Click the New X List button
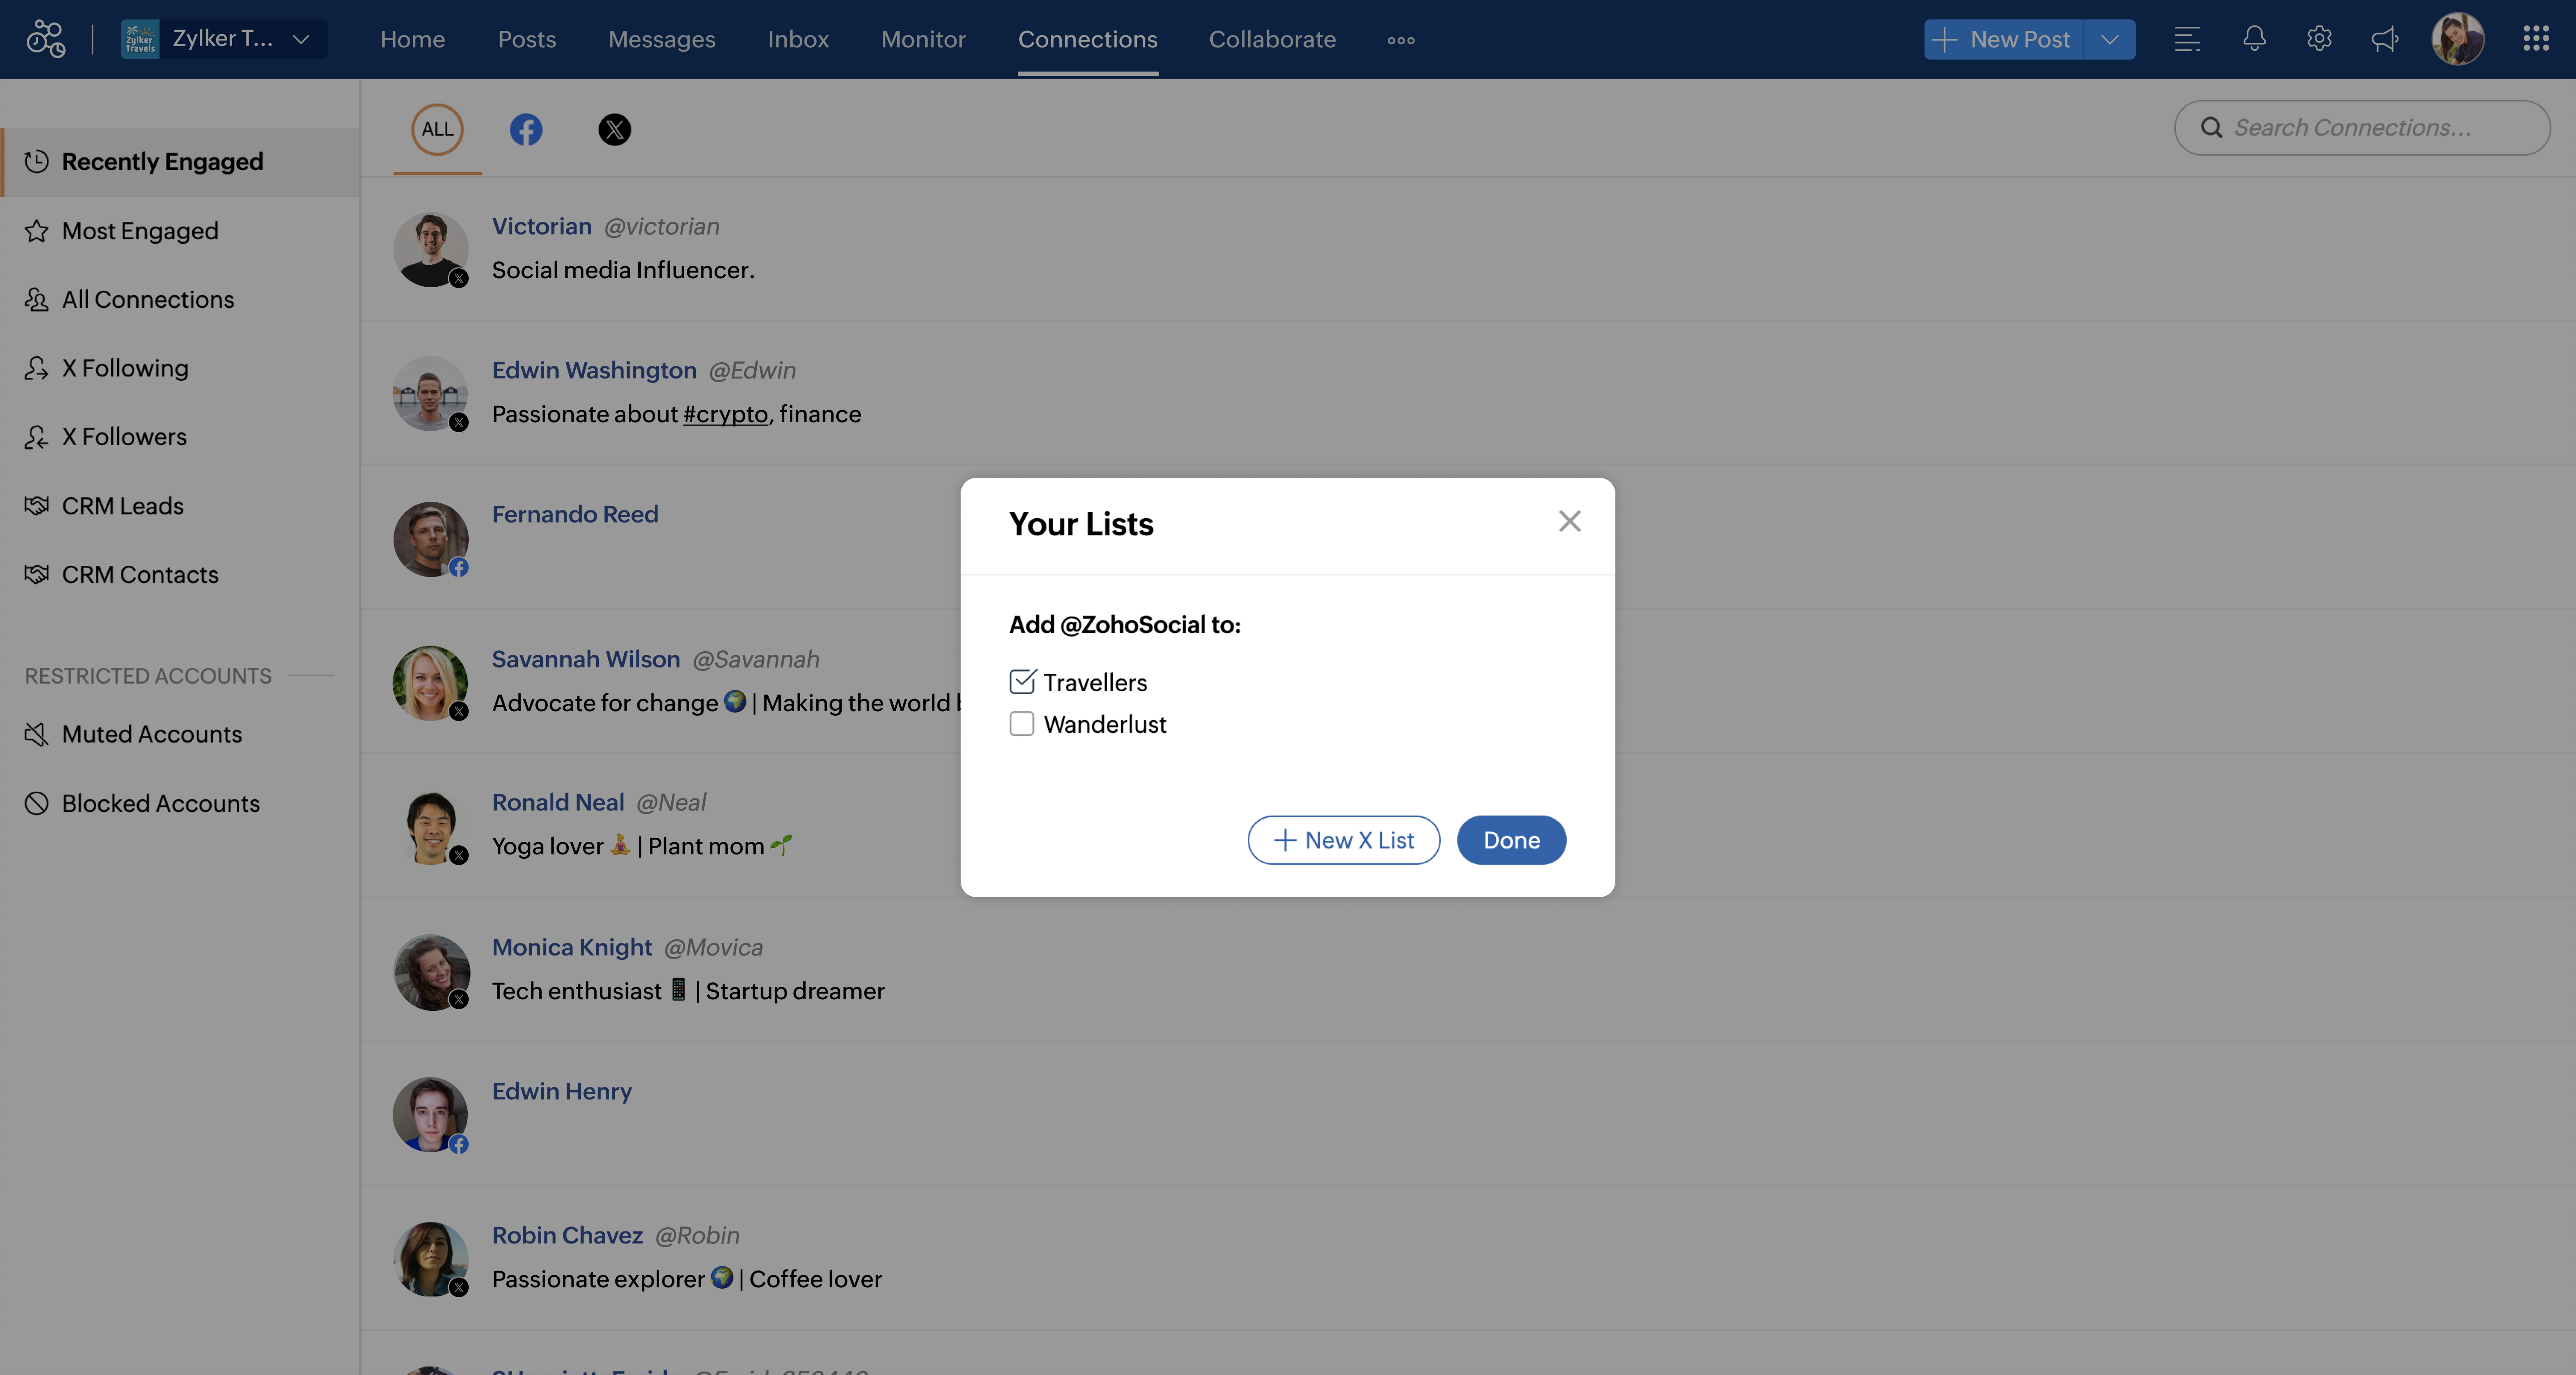This screenshot has height=1375, width=2576. [x=1343, y=840]
